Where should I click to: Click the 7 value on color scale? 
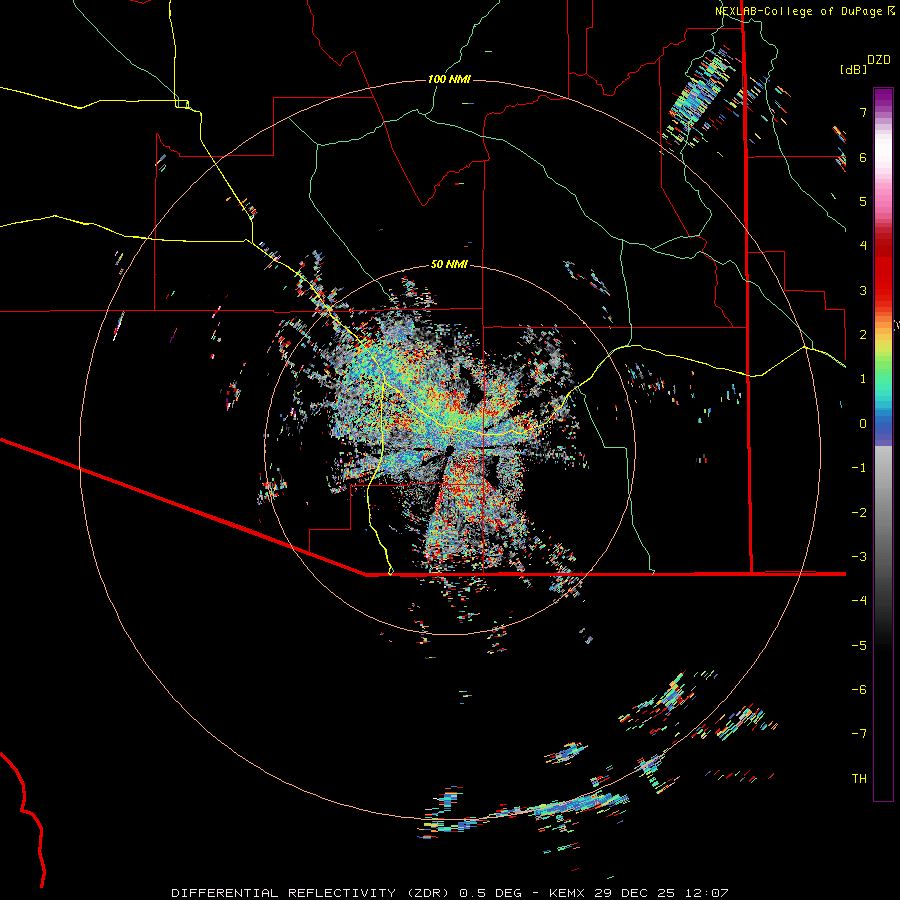pos(863,112)
